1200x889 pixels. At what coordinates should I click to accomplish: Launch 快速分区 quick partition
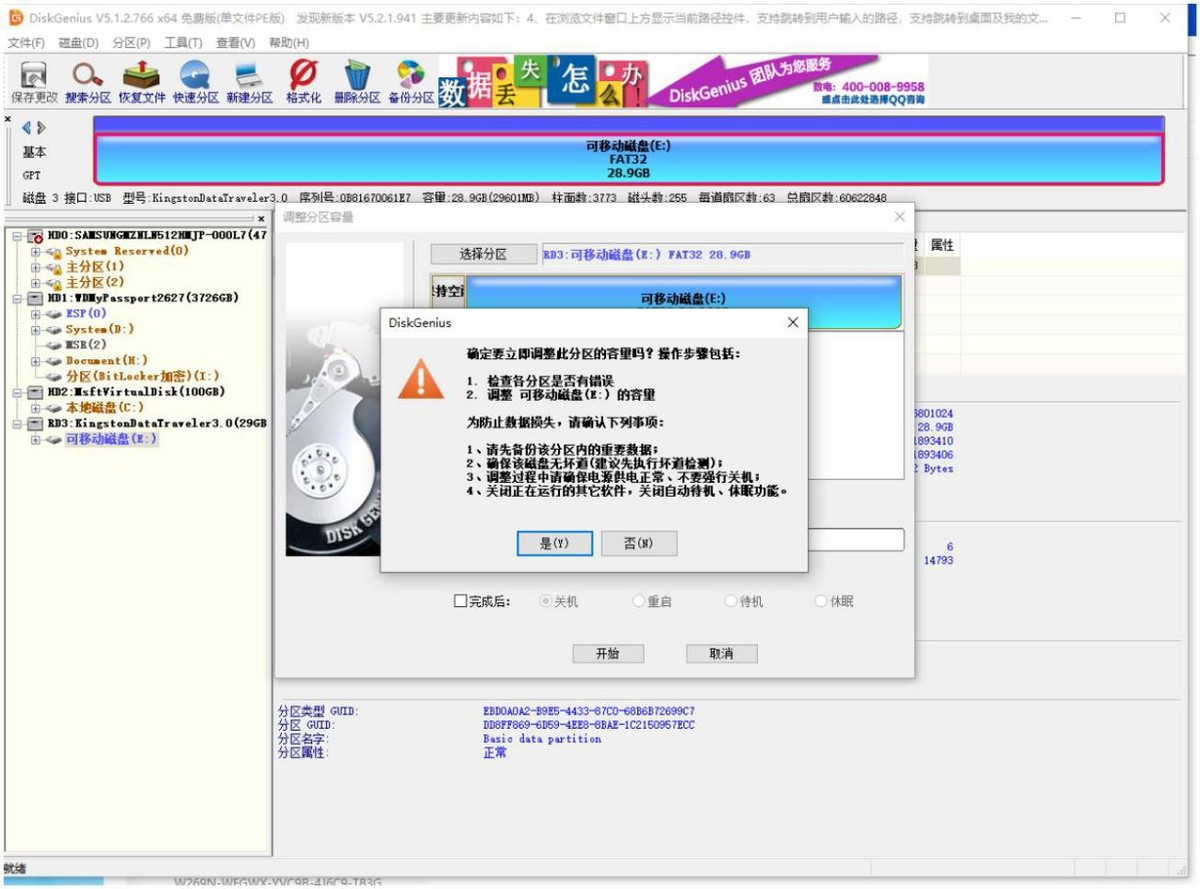pyautogui.click(x=196, y=80)
